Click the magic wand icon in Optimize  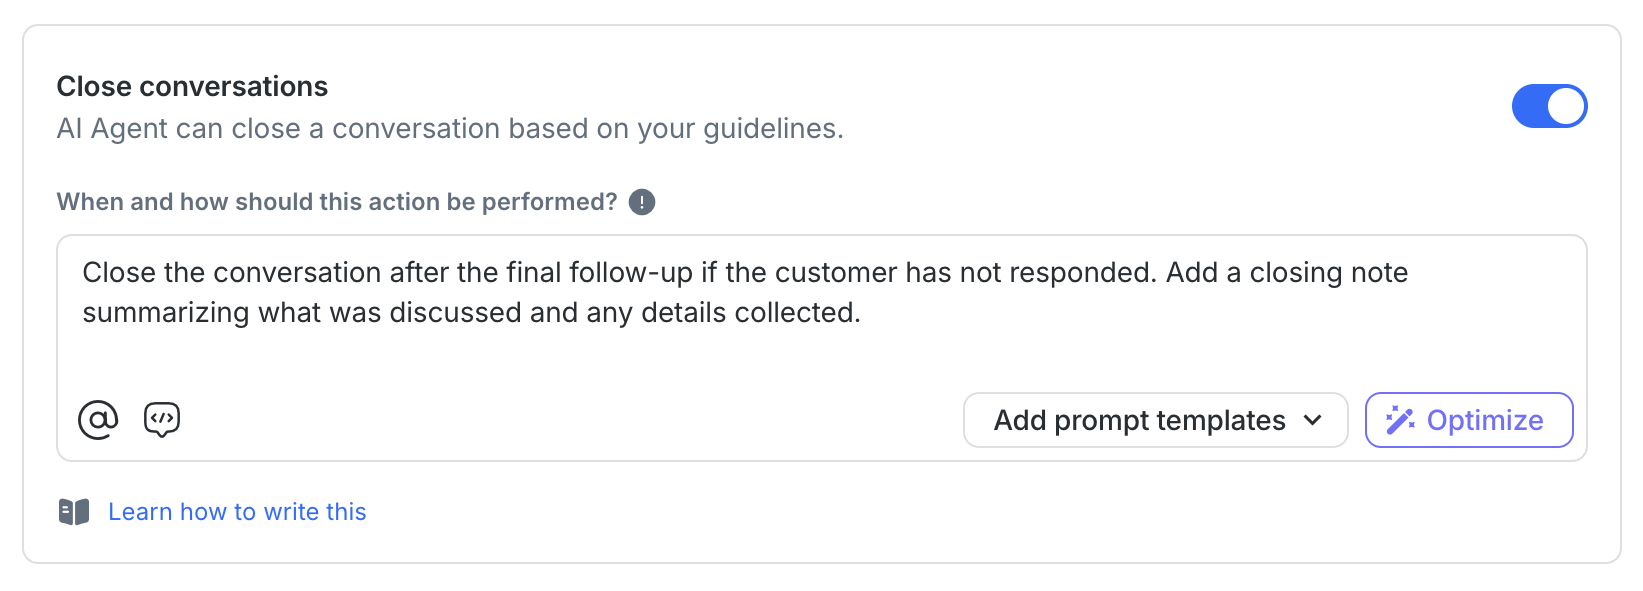coord(1400,420)
